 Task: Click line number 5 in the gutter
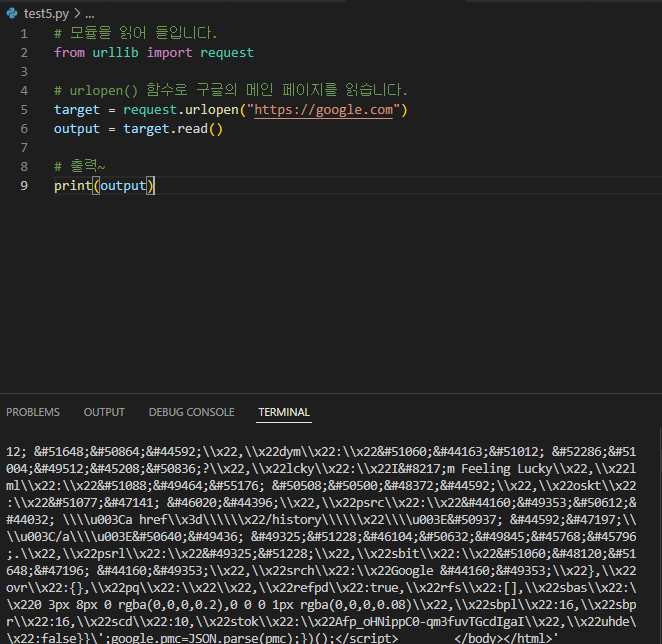pyautogui.click(x=24, y=110)
